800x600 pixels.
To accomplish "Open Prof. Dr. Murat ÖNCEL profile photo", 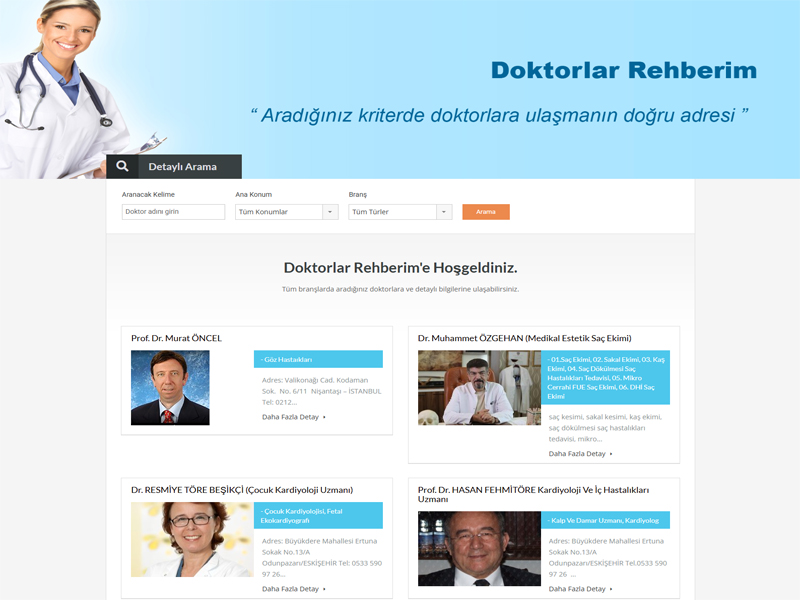I will click(170, 387).
